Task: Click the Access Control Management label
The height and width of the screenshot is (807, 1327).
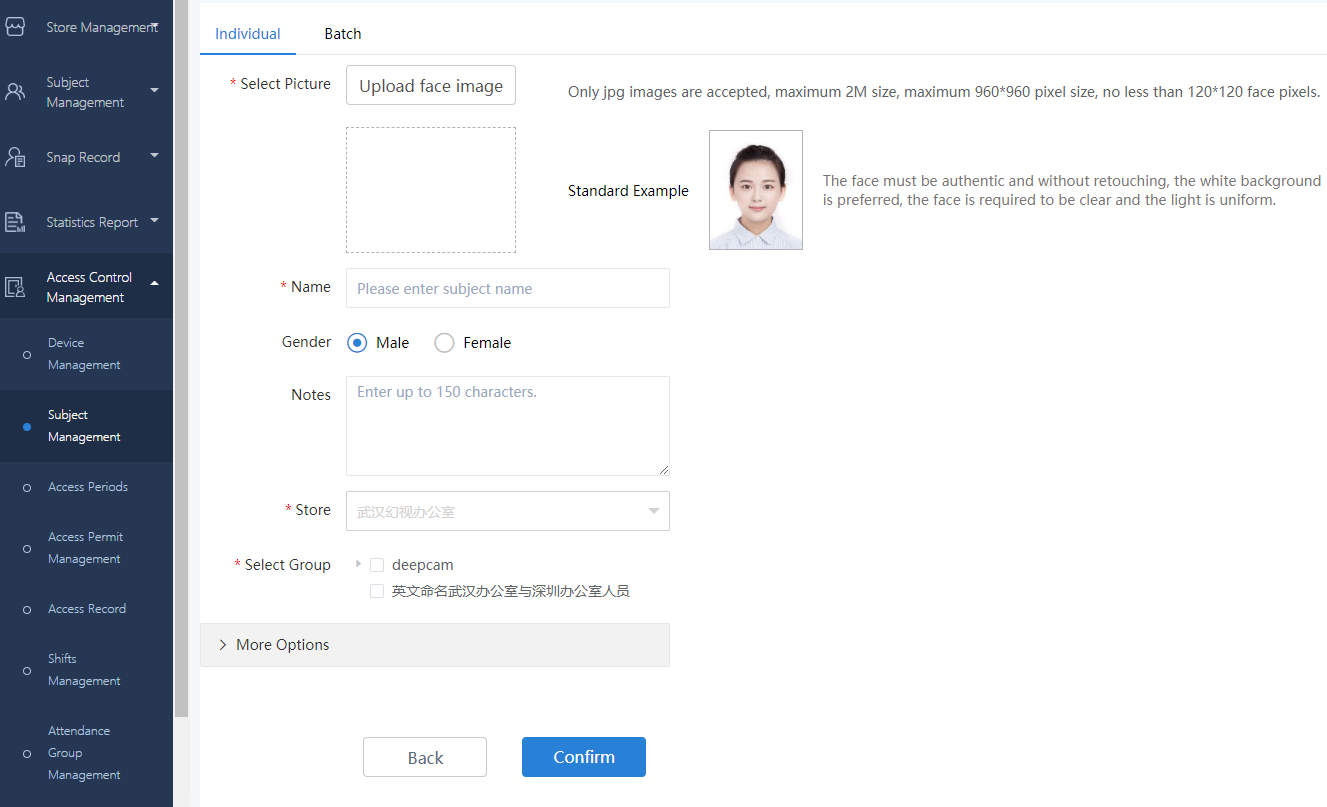Action: click(89, 287)
